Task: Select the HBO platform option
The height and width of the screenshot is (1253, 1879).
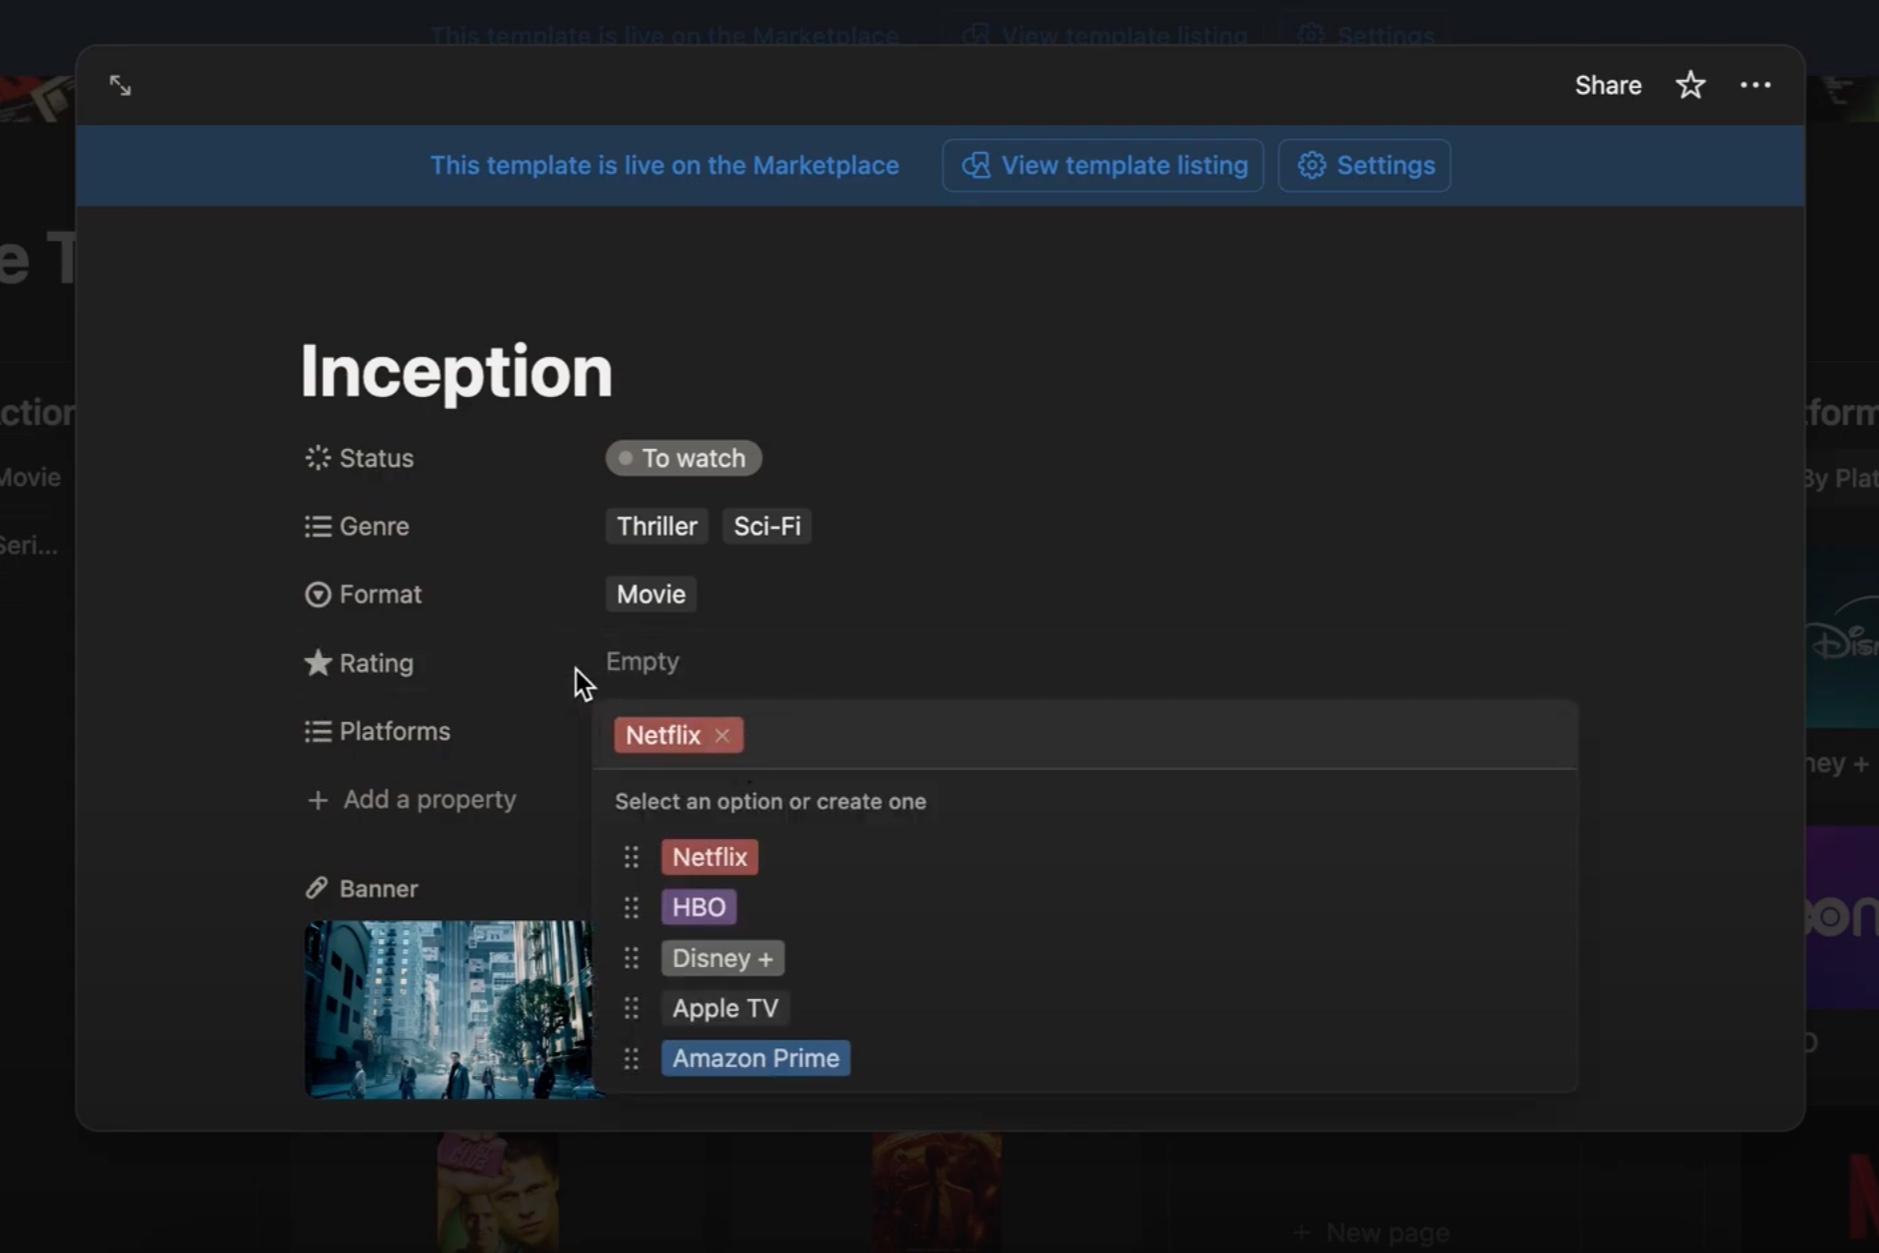Action: coord(698,908)
